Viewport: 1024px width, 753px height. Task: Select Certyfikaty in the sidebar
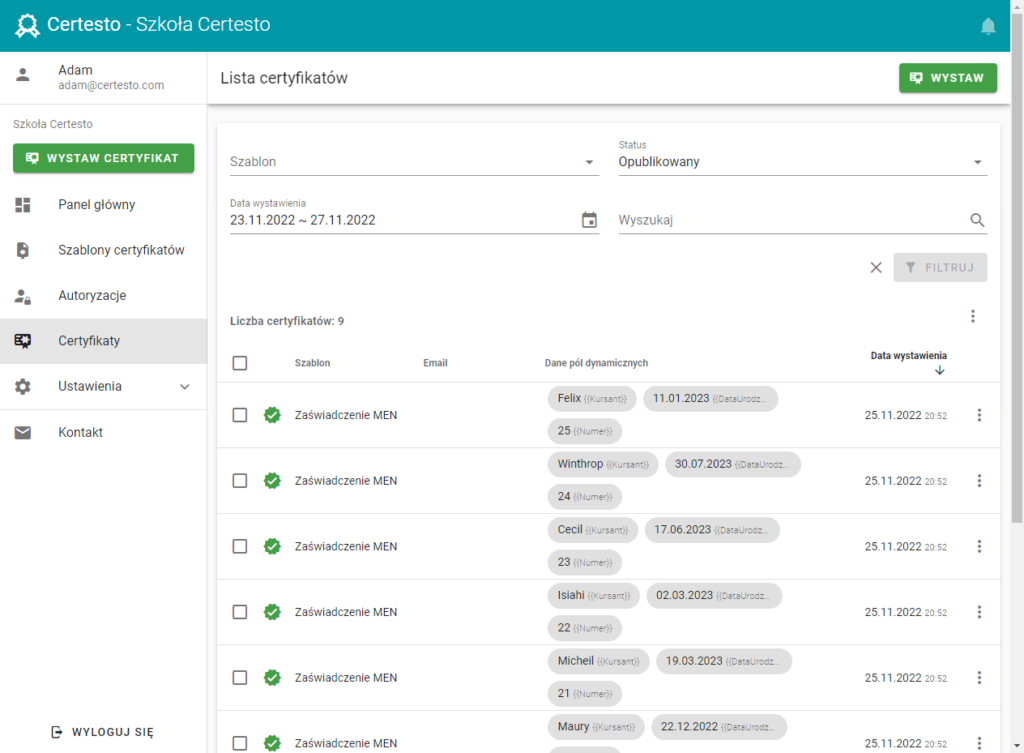[103, 341]
